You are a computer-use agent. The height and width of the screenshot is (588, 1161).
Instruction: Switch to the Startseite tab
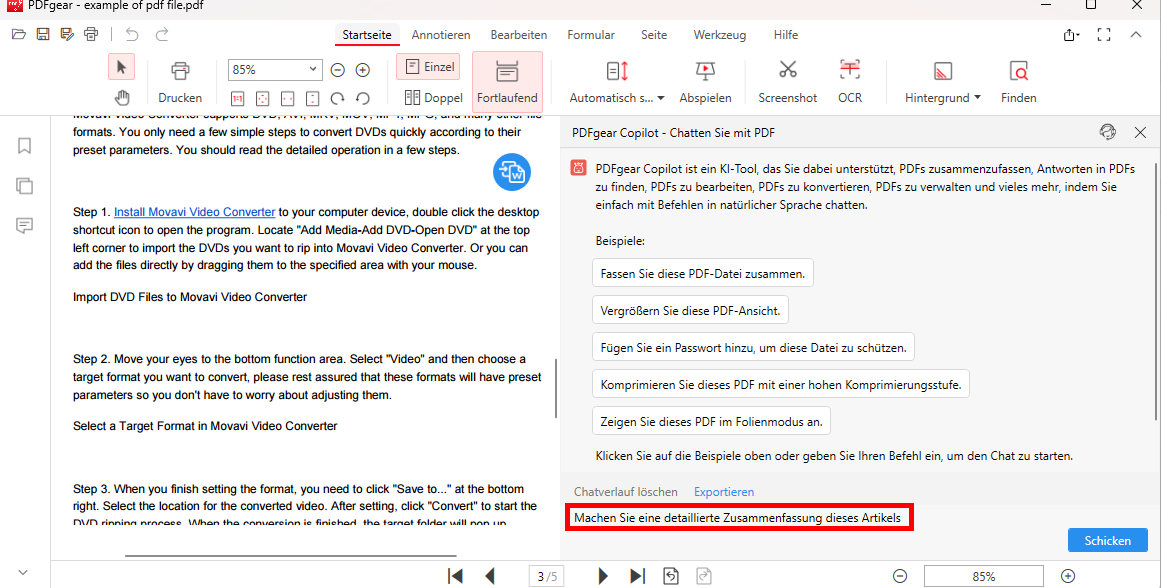coord(367,35)
